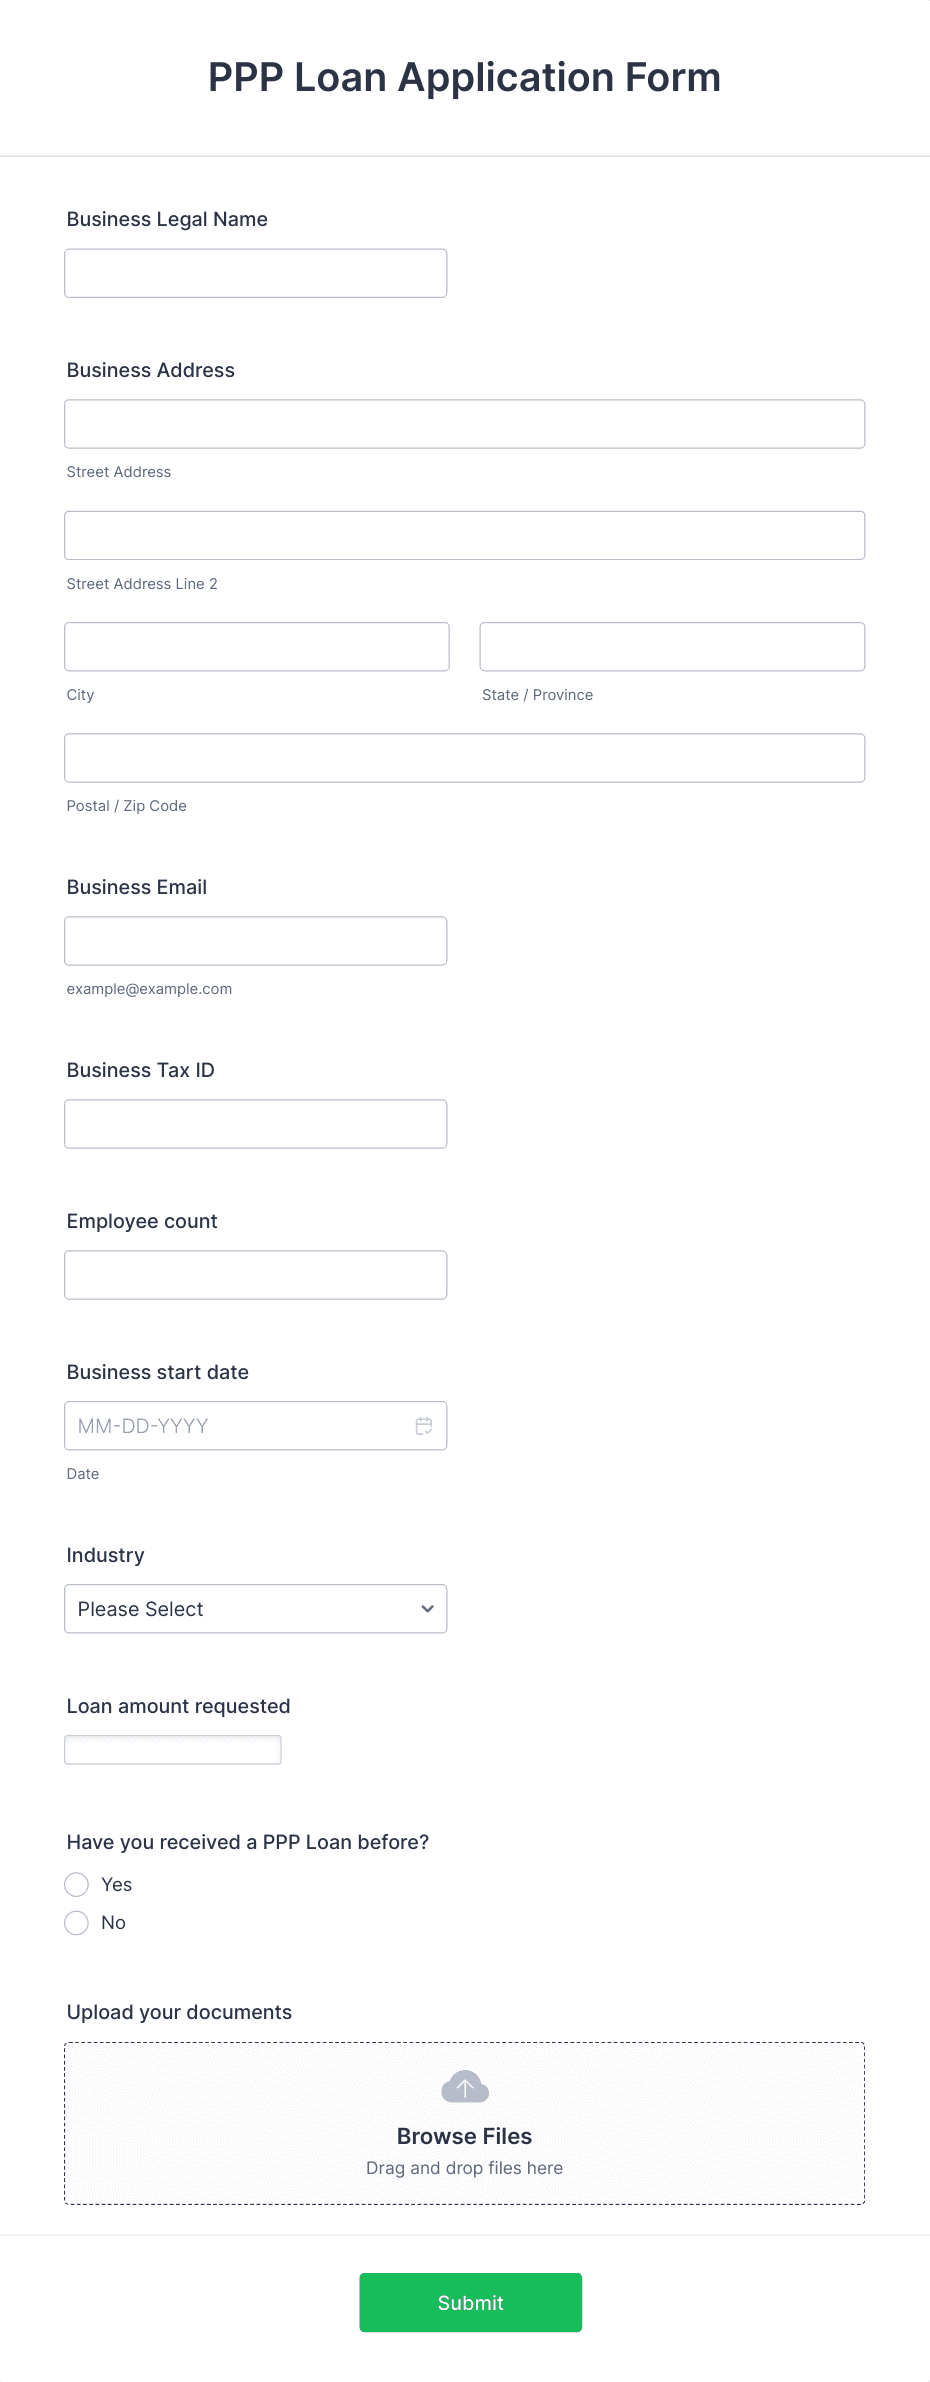The height and width of the screenshot is (2382, 930).
Task: Click the Street Address Line 2 field
Action: 465,536
